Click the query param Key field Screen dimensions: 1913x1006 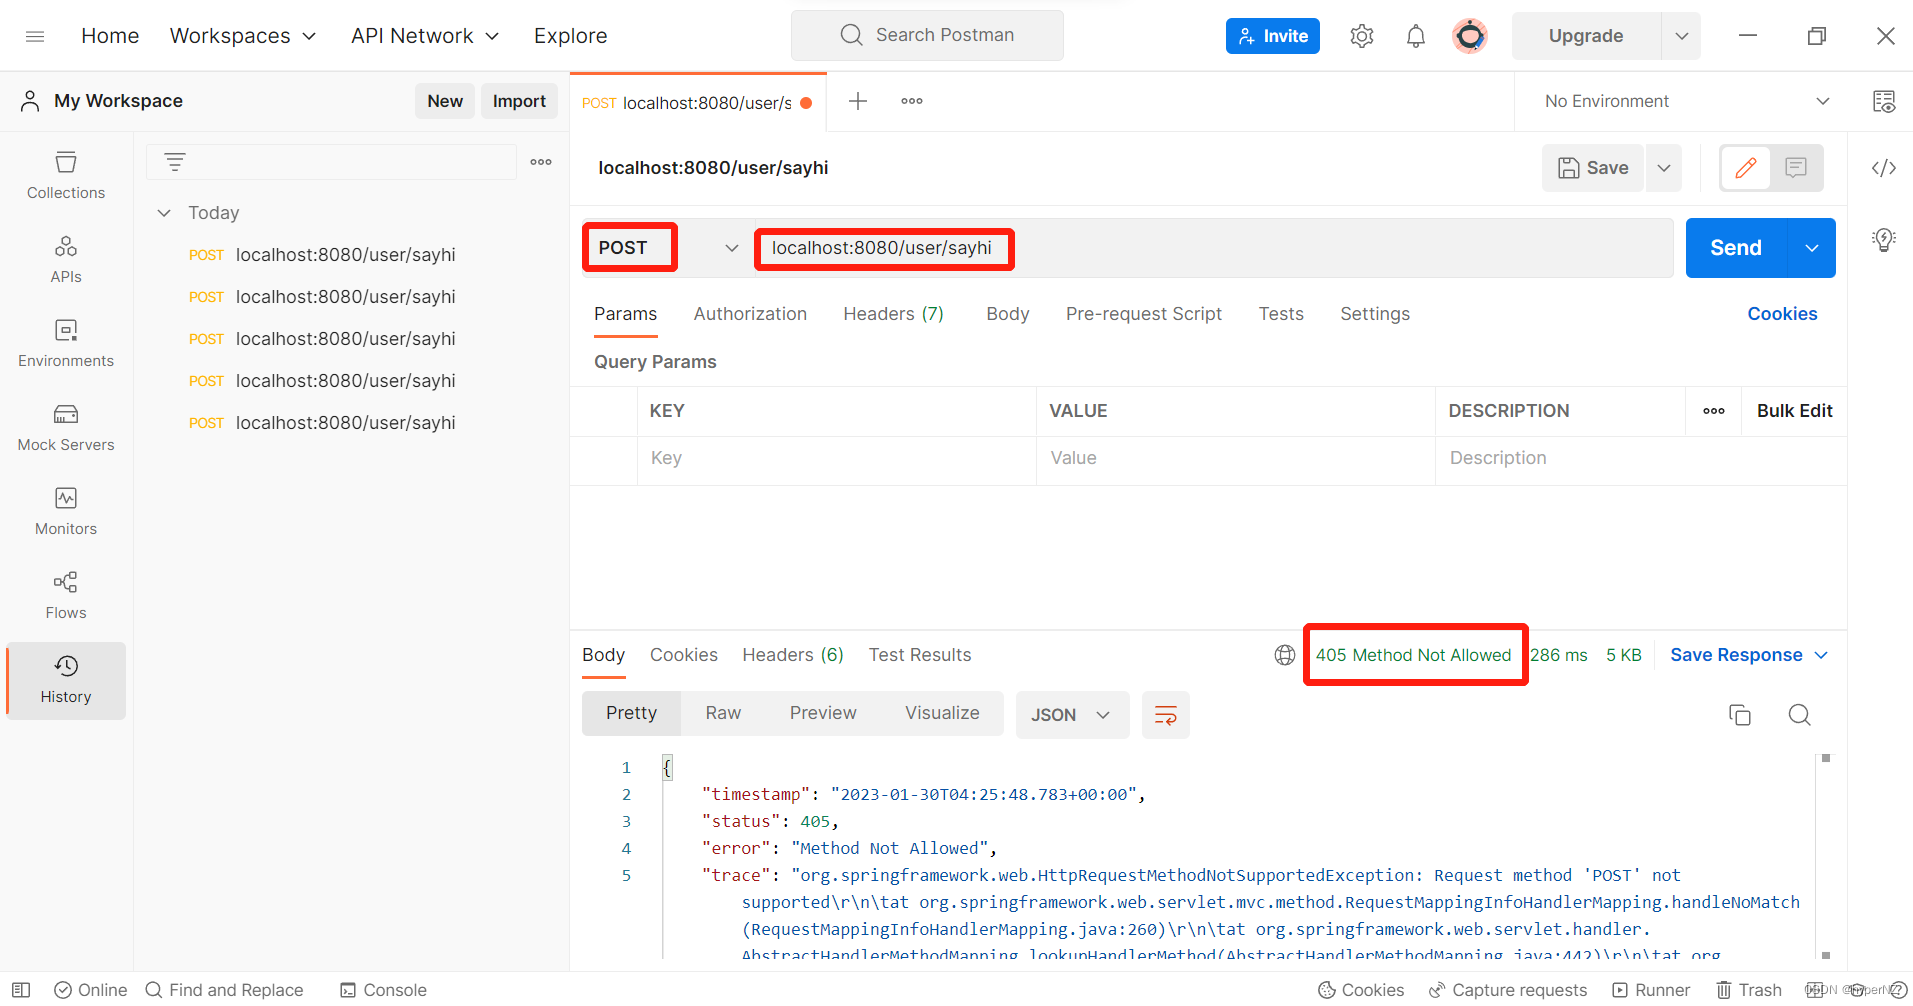(x=836, y=458)
